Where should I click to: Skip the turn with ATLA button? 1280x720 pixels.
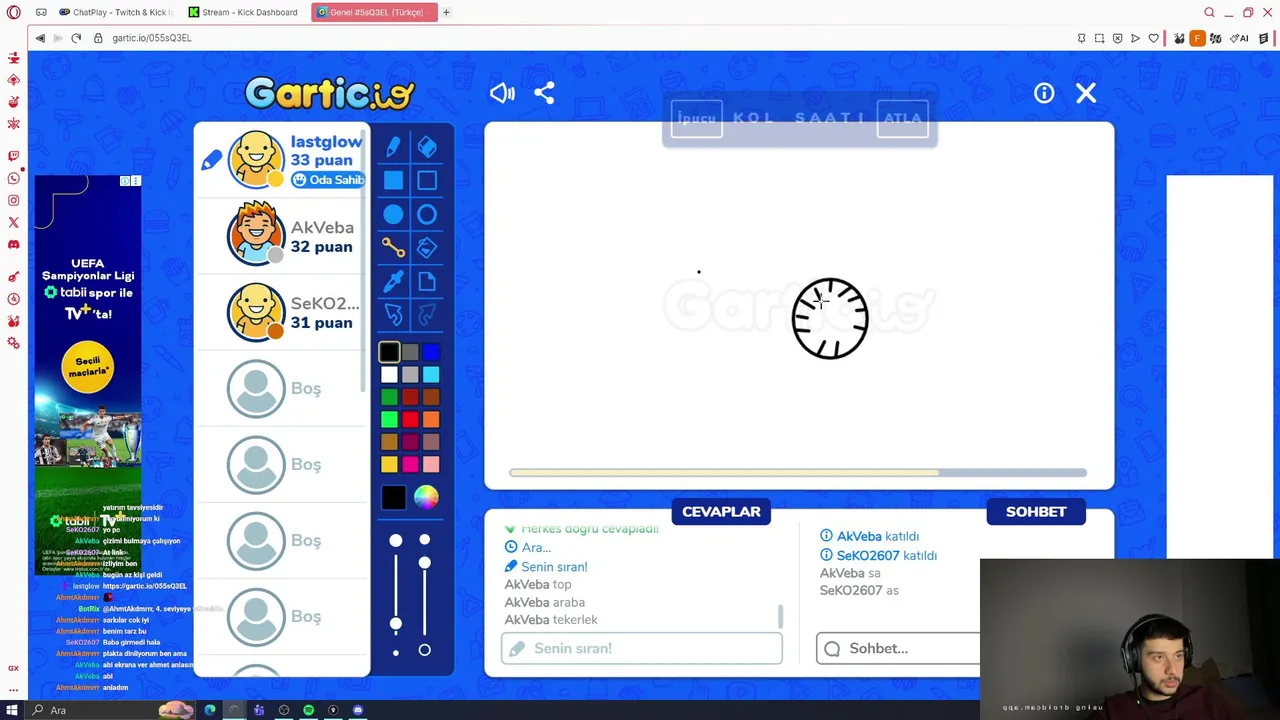[x=902, y=118]
